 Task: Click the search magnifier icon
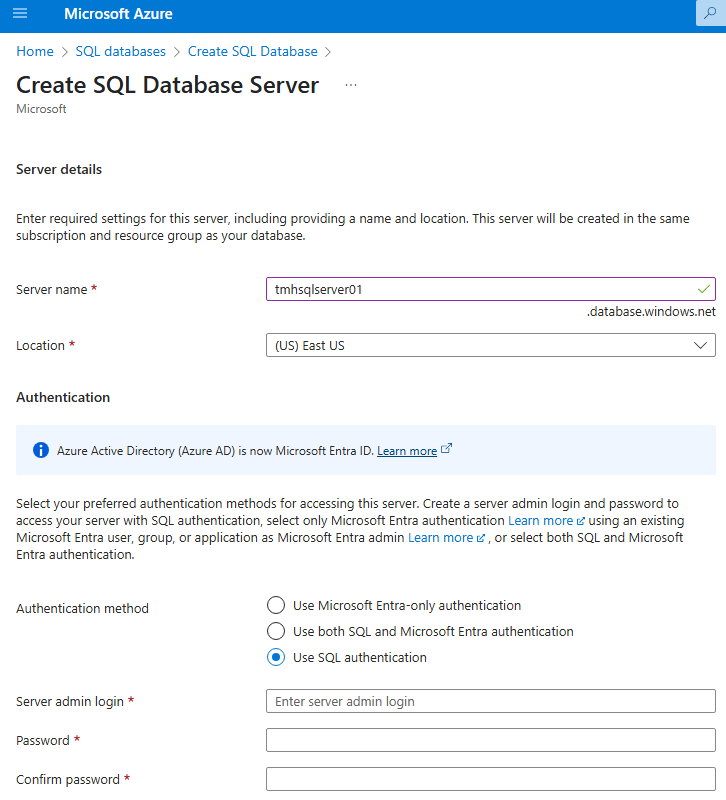pos(710,13)
